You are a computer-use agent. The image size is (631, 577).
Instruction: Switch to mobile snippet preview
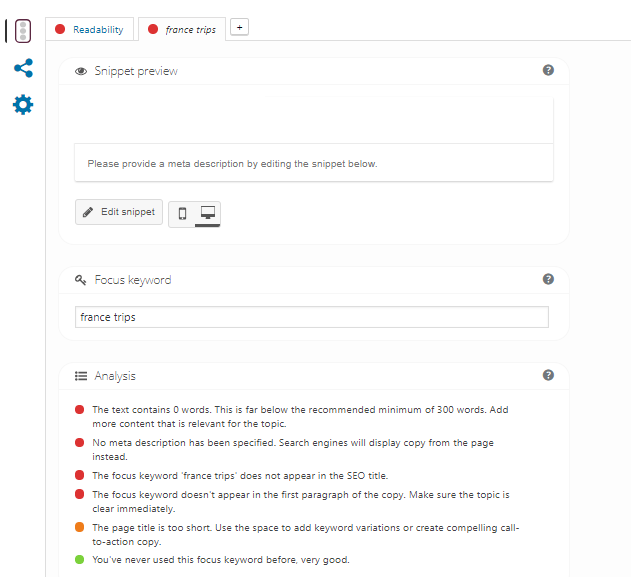(x=182, y=213)
